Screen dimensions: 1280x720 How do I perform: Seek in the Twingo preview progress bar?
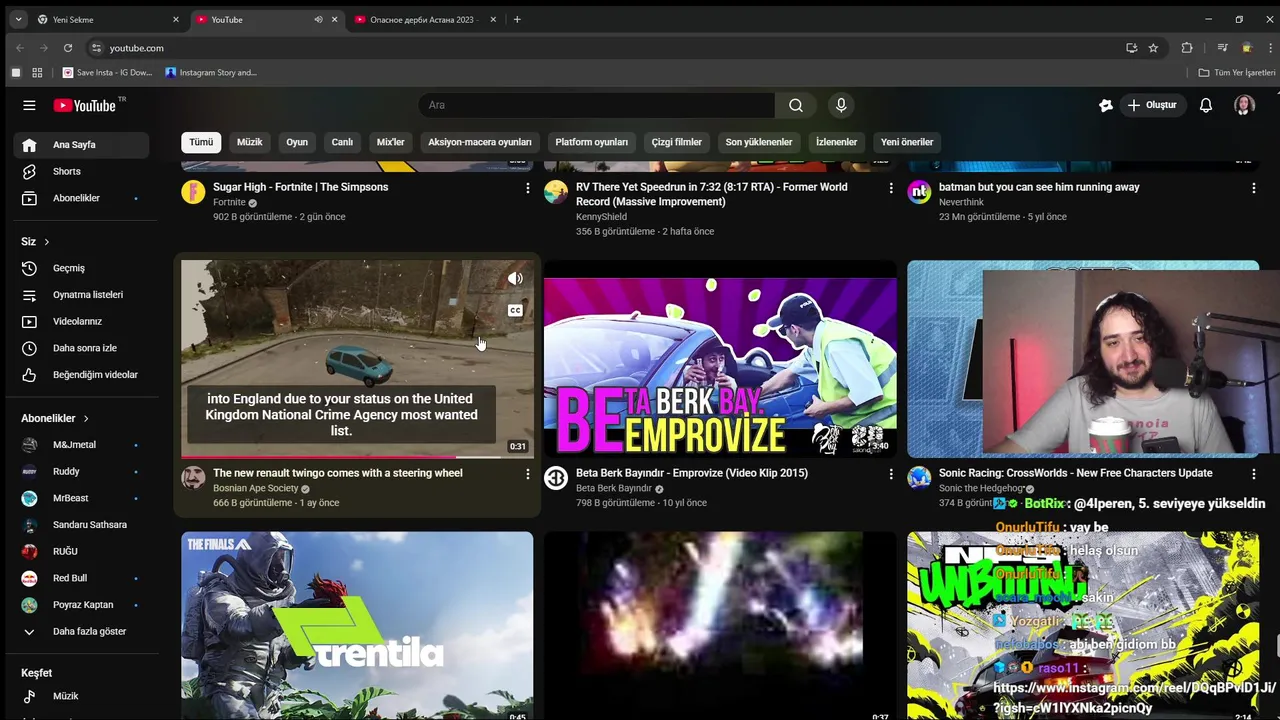(357, 456)
